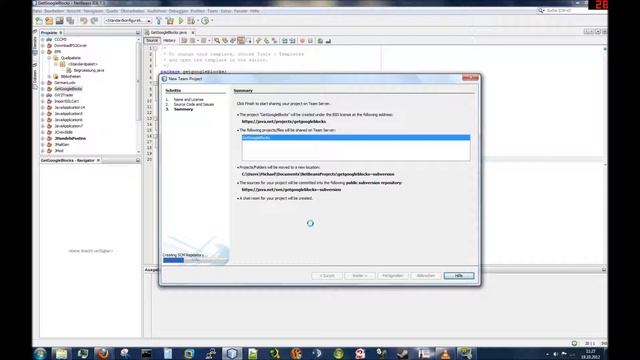Click the Find Next Occurrence editor icon
The height and width of the screenshot is (360, 640).
pos(233,41)
